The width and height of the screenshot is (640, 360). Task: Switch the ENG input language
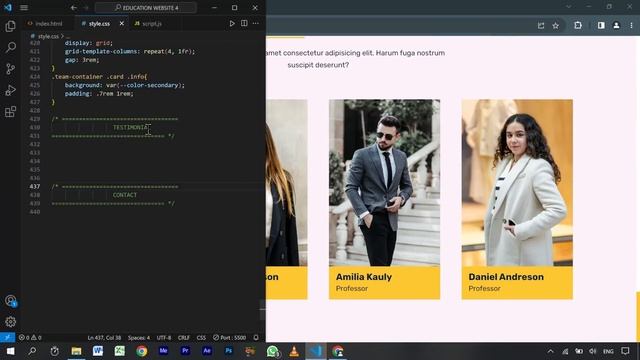point(608,351)
